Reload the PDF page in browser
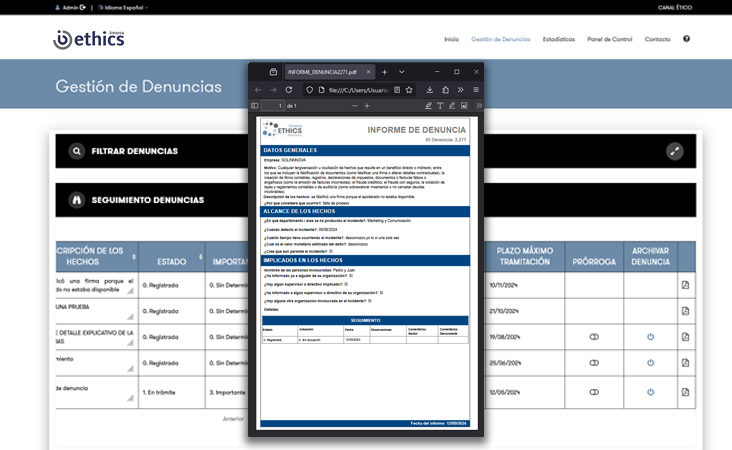This screenshot has width=732, height=450. pos(289,89)
